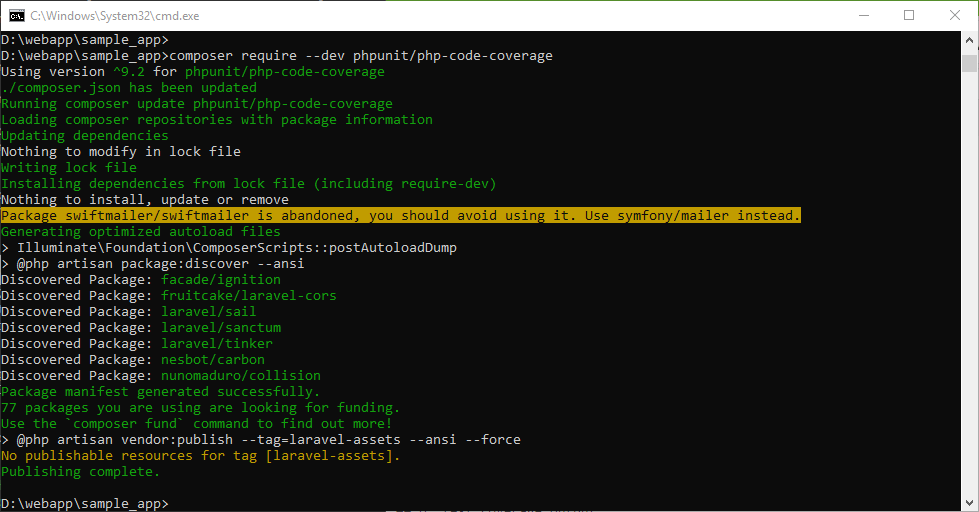The height and width of the screenshot is (512, 979).
Task: Click the composer require --dev command line
Action: 277,56
